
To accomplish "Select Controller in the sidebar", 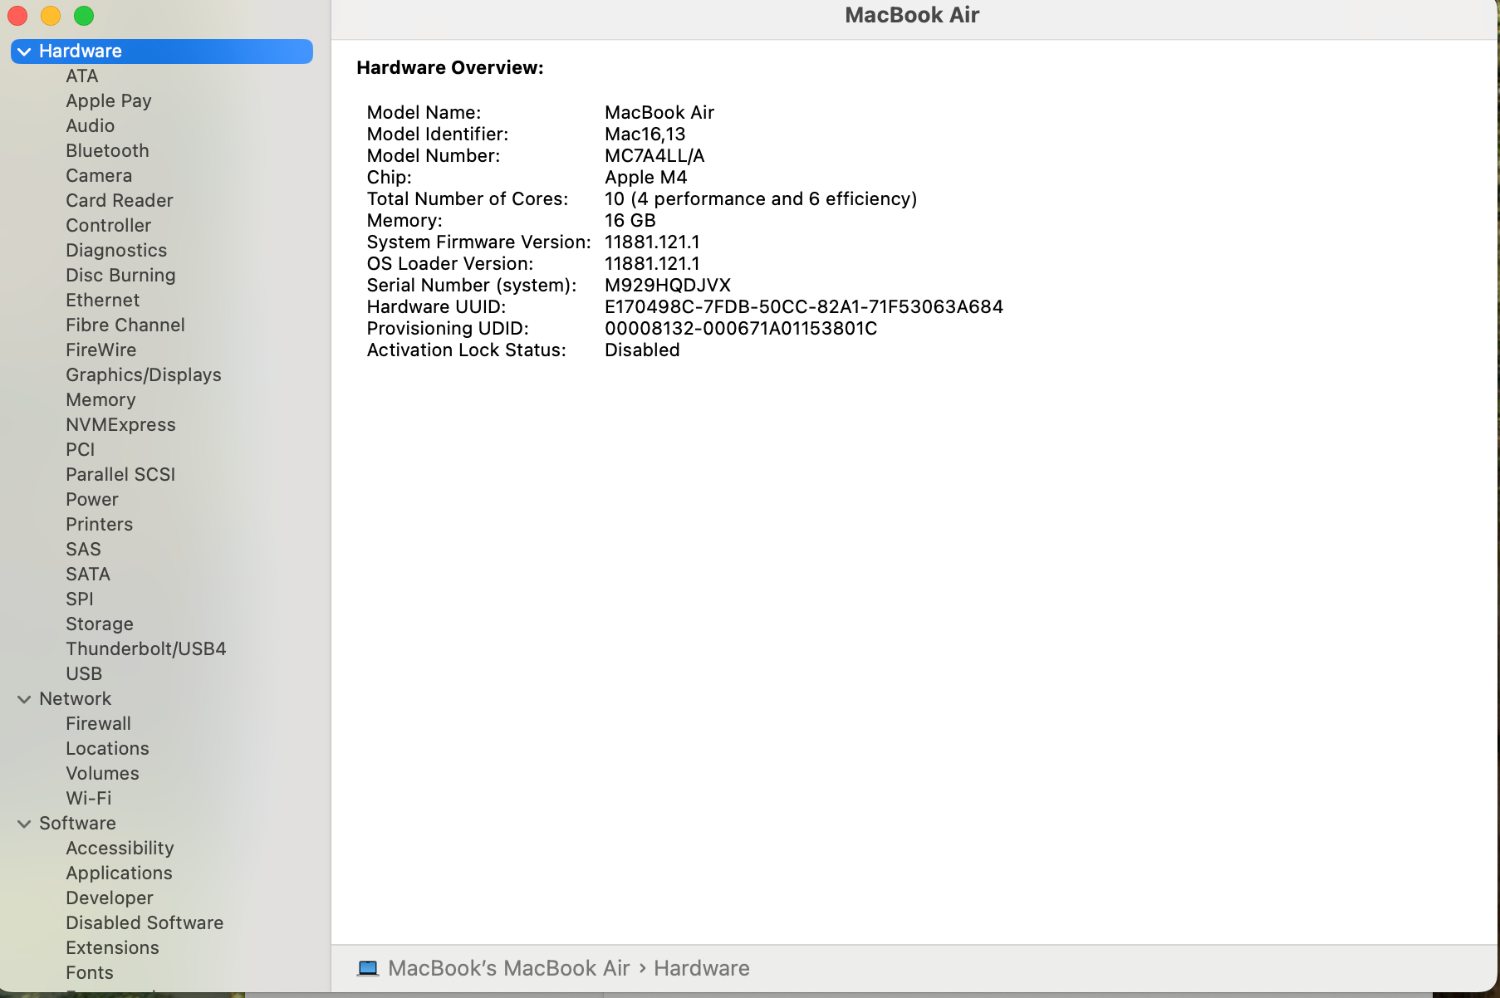I will 108,226.
